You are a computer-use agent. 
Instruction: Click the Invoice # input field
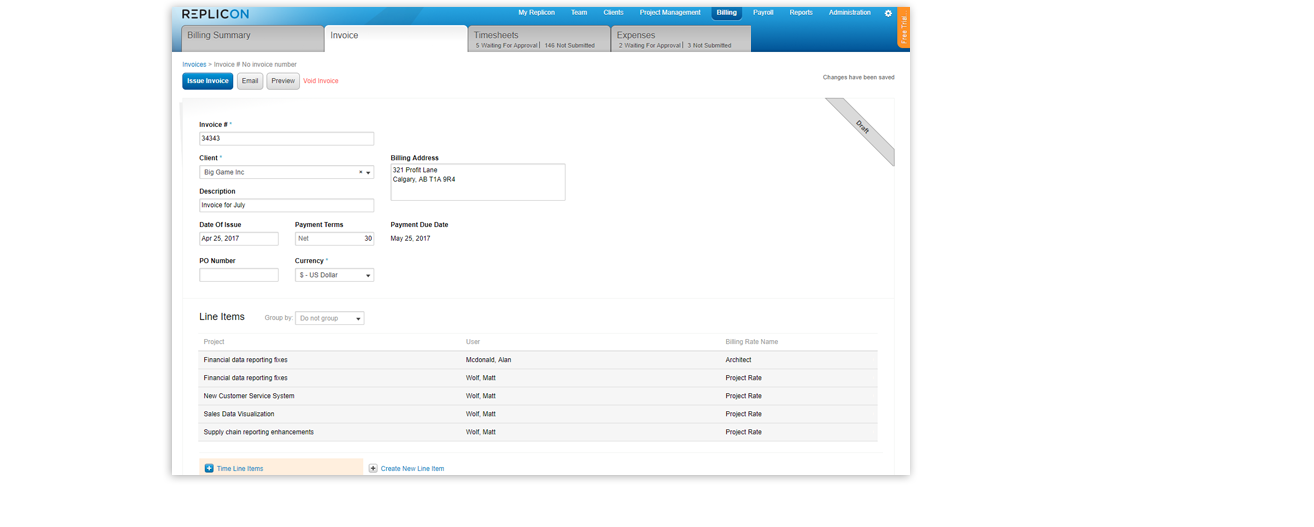286,139
